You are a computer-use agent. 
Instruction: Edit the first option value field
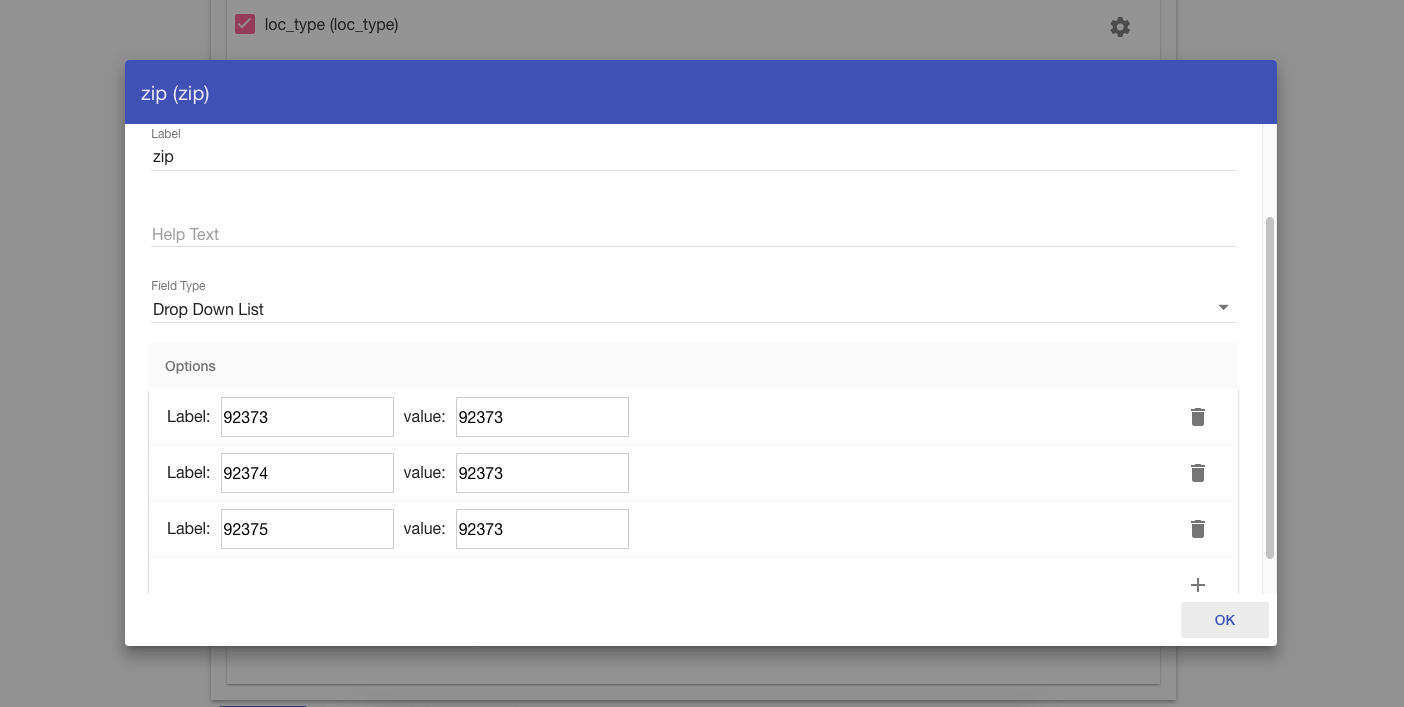(541, 417)
